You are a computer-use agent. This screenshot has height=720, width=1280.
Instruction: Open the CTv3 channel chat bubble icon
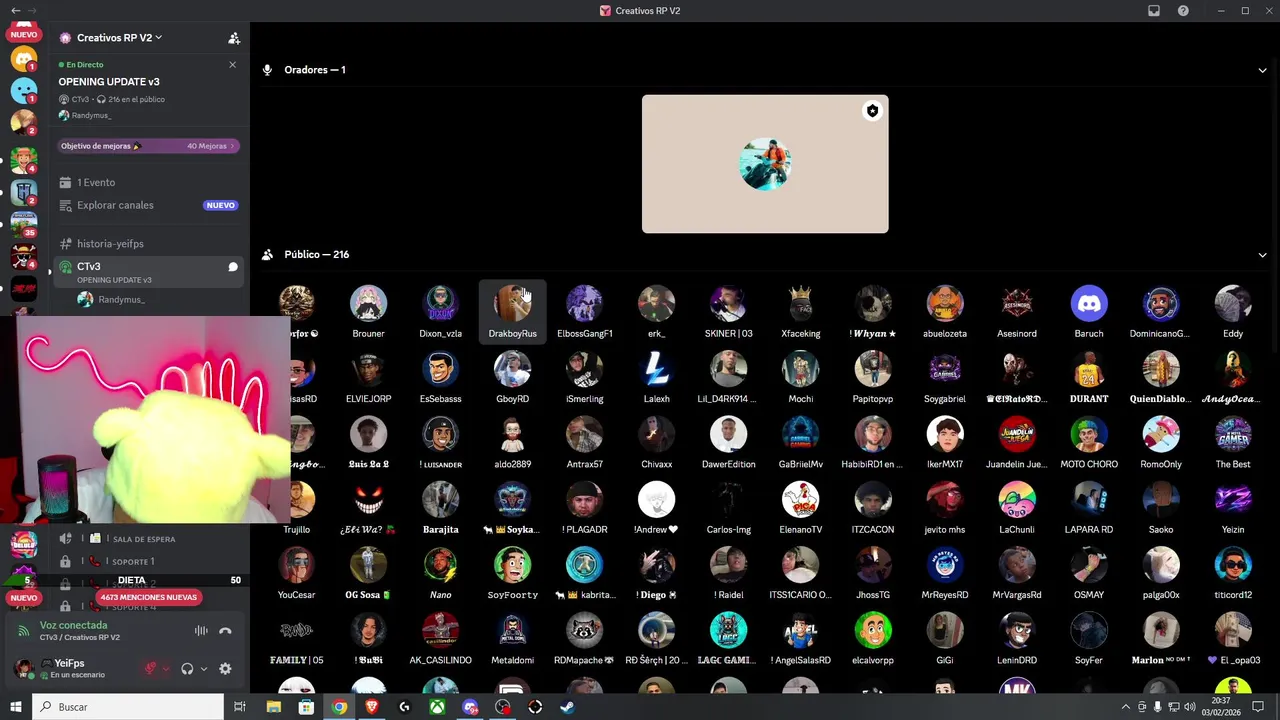pos(233,267)
